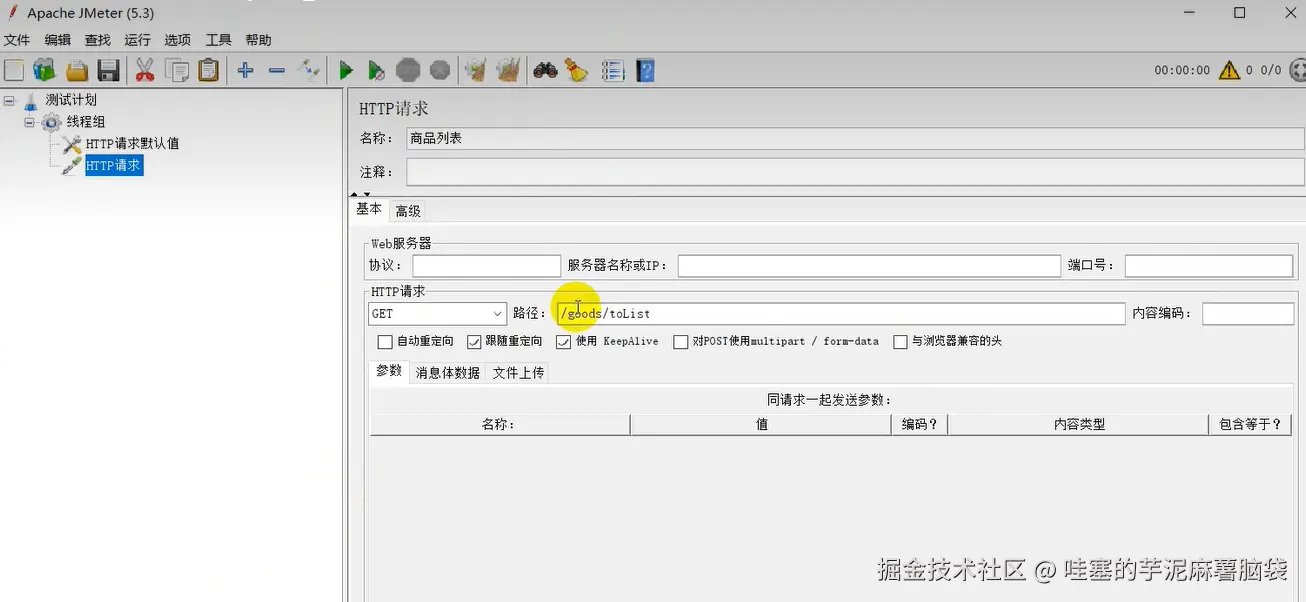Click the Copy icon in toolbar

[177, 70]
